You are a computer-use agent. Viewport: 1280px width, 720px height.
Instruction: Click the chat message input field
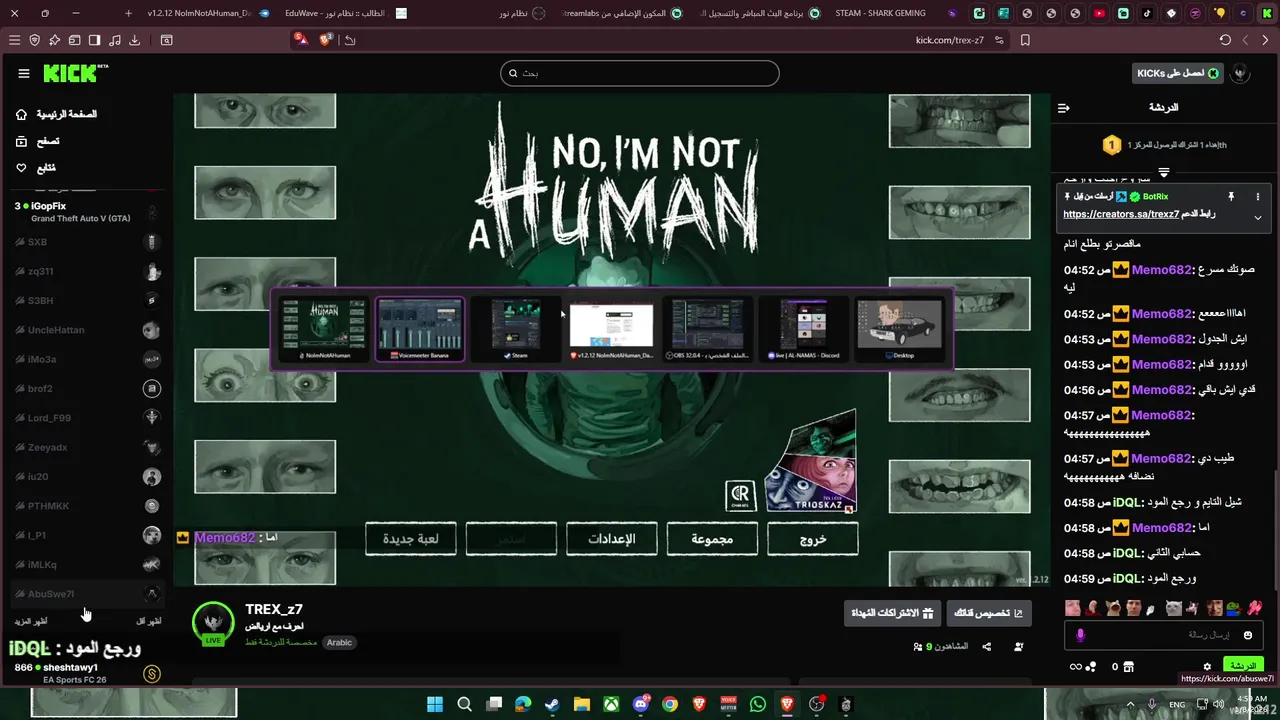coord(1165,635)
